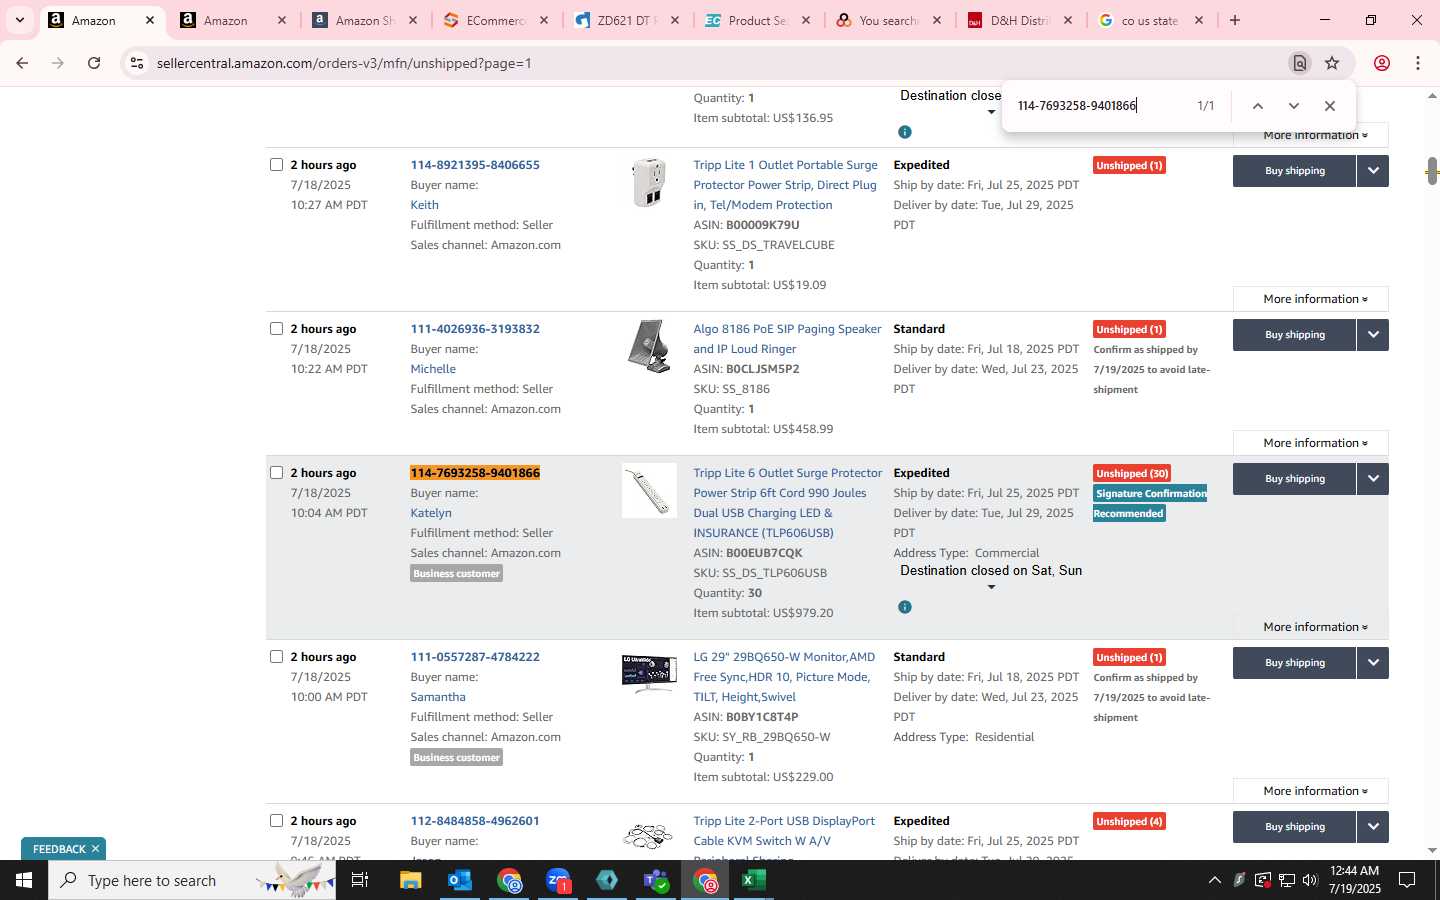The image size is (1440, 900).
Task: Click Buy shipping for order 111-0557287-4784222
Action: point(1294,663)
